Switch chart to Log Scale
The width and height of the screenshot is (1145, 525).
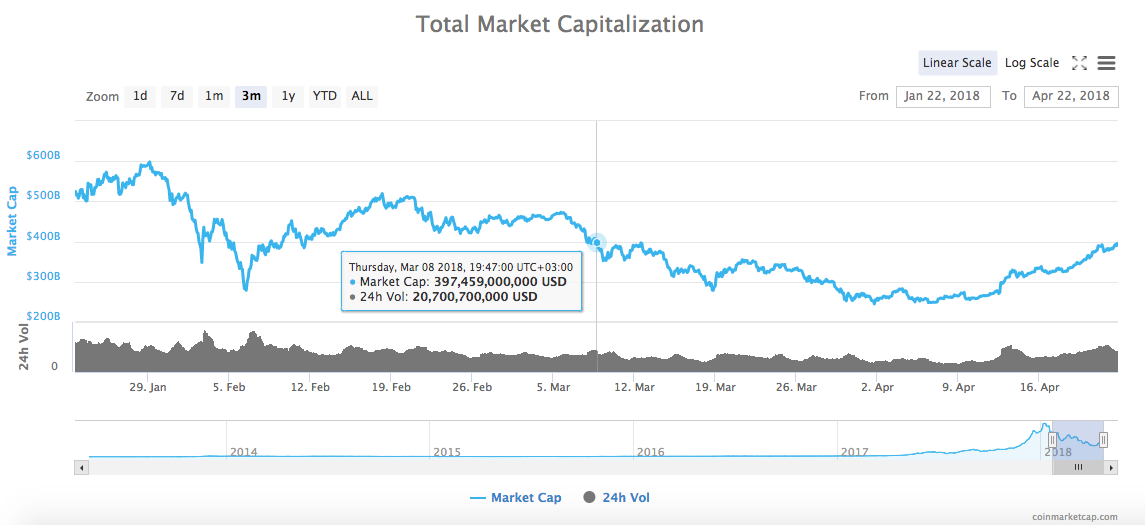(1031, 63)
